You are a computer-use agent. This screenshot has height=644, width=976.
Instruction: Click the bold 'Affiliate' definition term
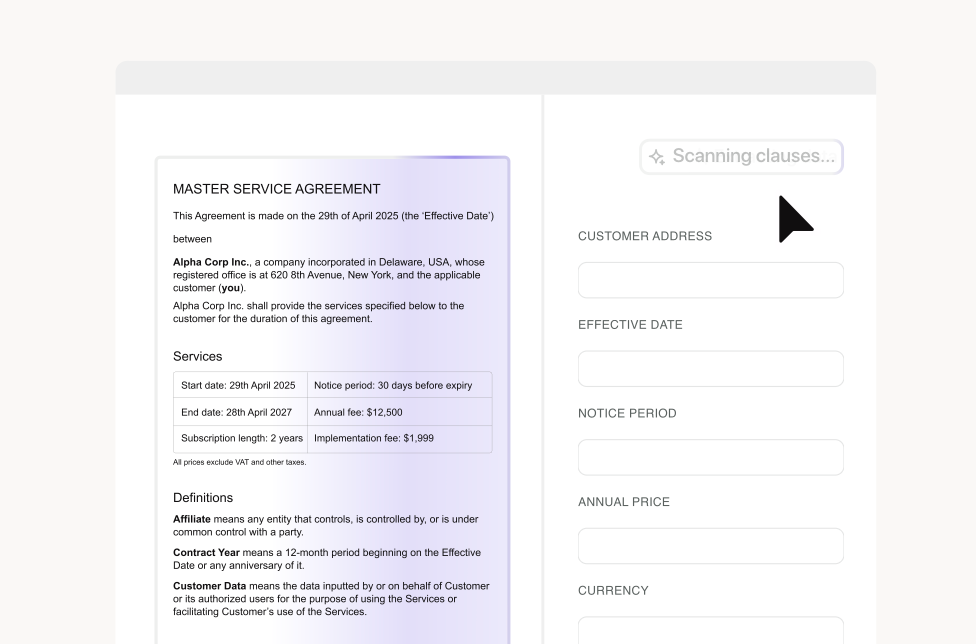click(192, 519)
